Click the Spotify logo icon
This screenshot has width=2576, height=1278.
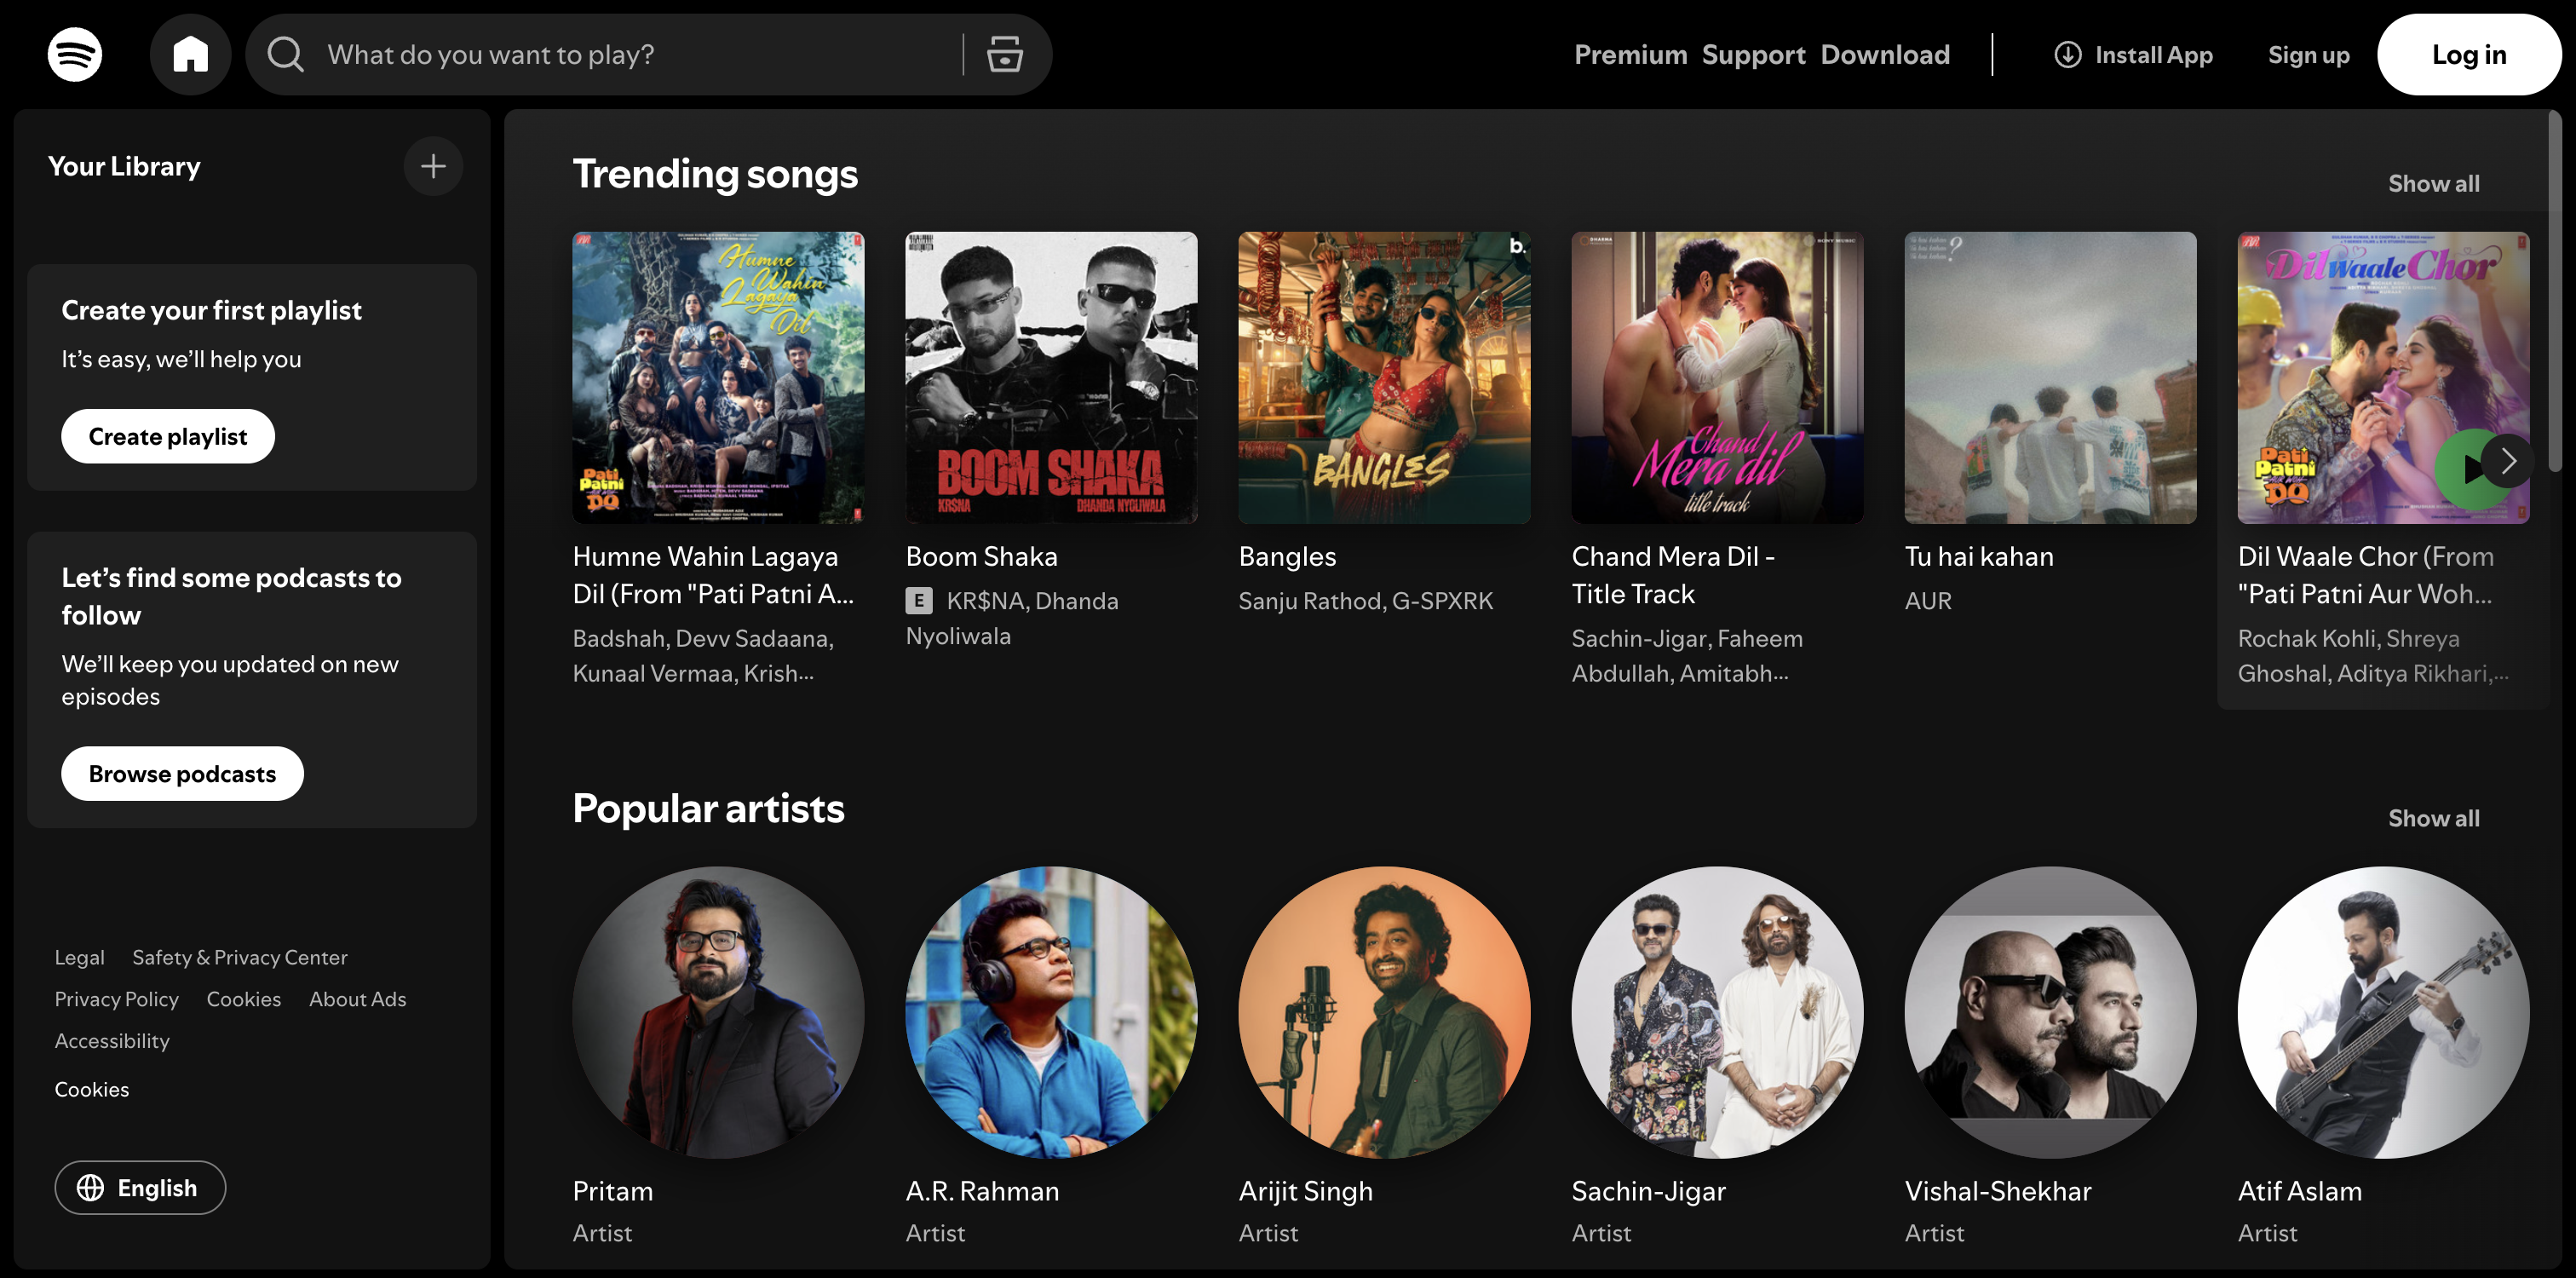point(75,54)
